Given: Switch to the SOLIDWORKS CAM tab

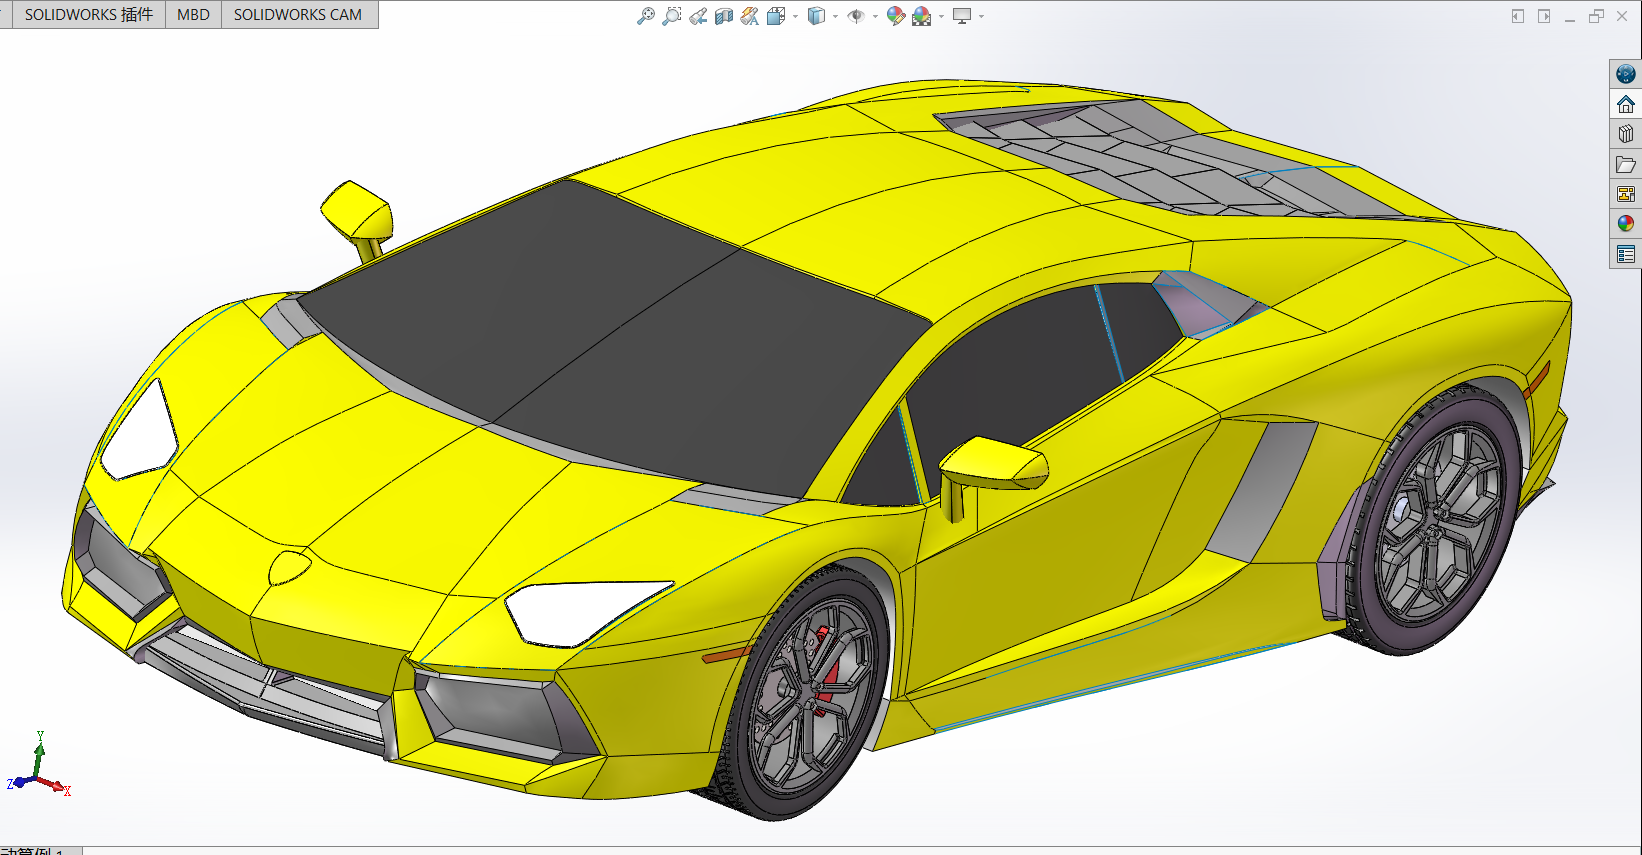Looking at the screenshot, I should (x=298, y=15).
